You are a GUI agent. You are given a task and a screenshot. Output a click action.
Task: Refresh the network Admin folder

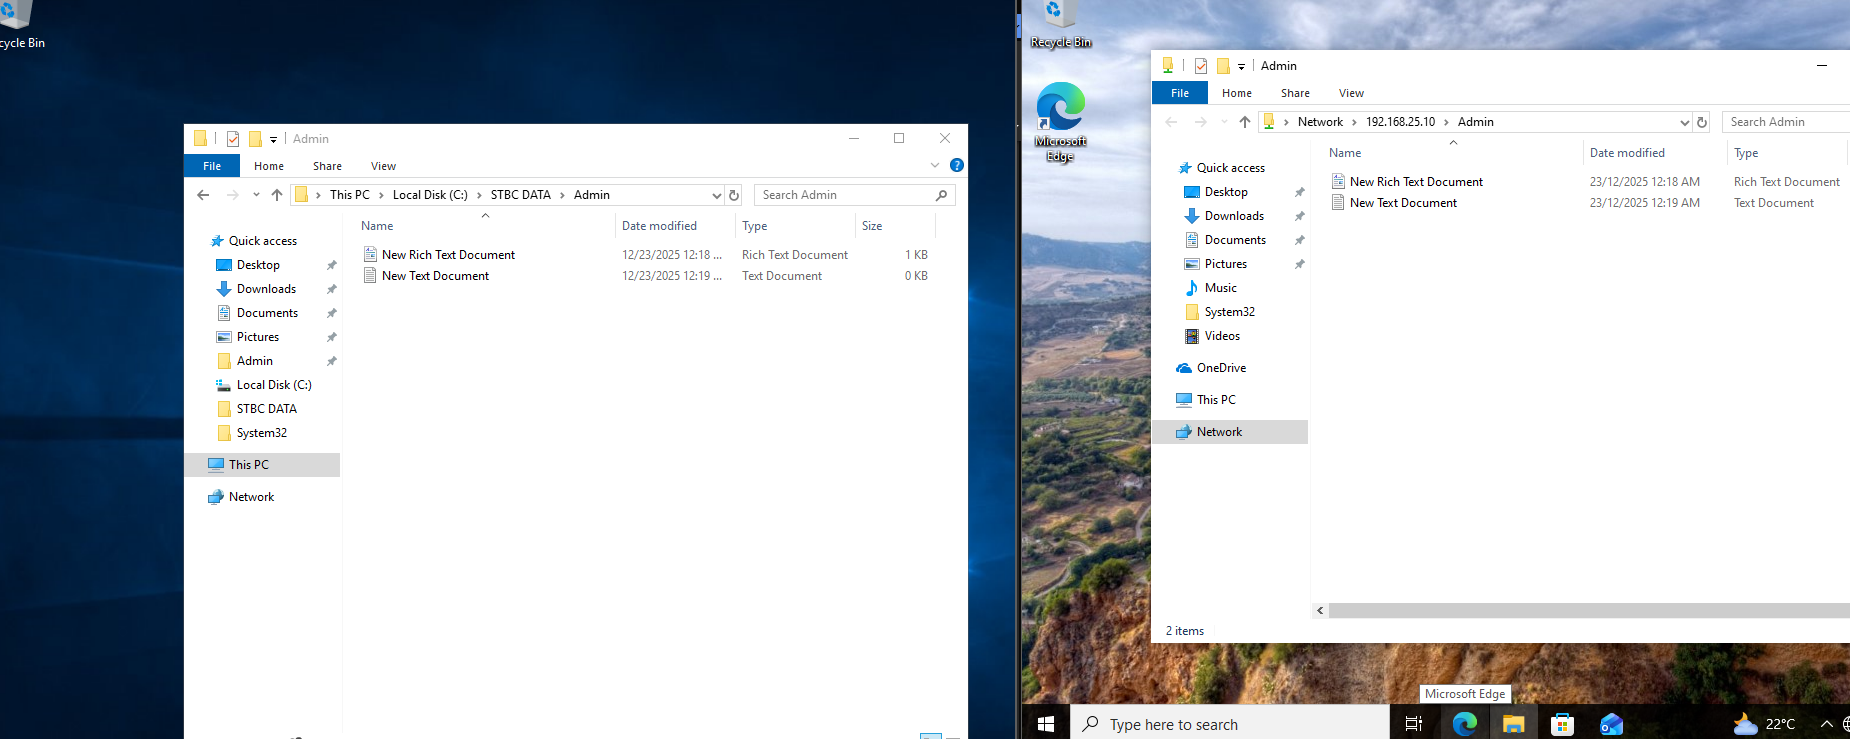[1702, 122]
